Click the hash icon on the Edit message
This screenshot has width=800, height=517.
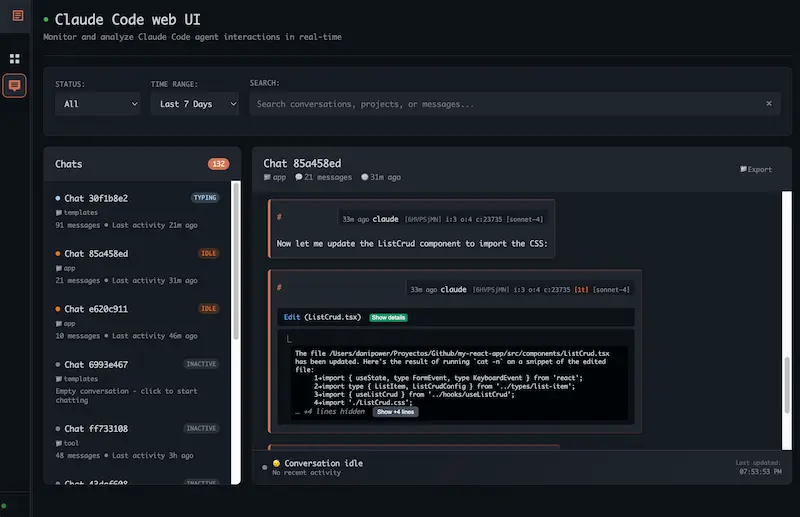(279, 287)
